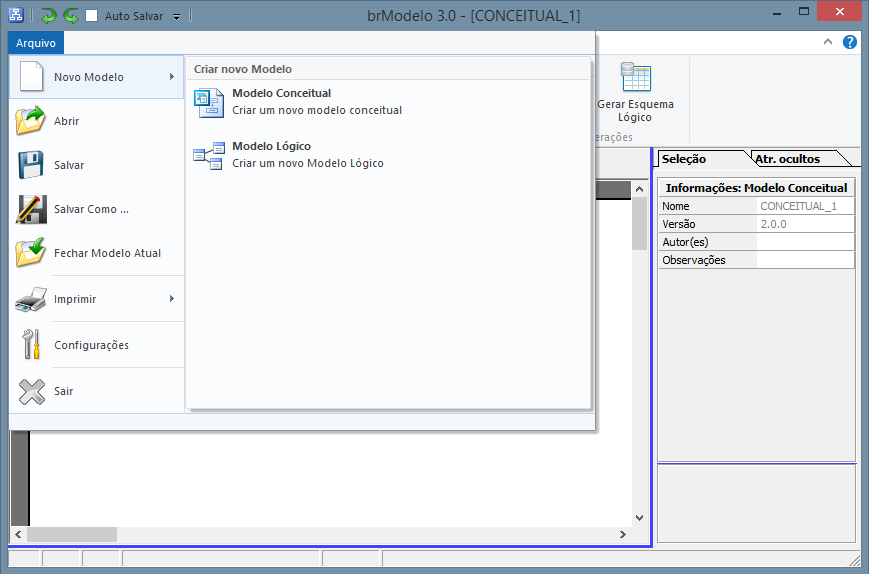Click the floppy with pencil Salvar Como icon
Image resolution: width=869 pixels, height=574 pixels.
(x=31, y=209)
